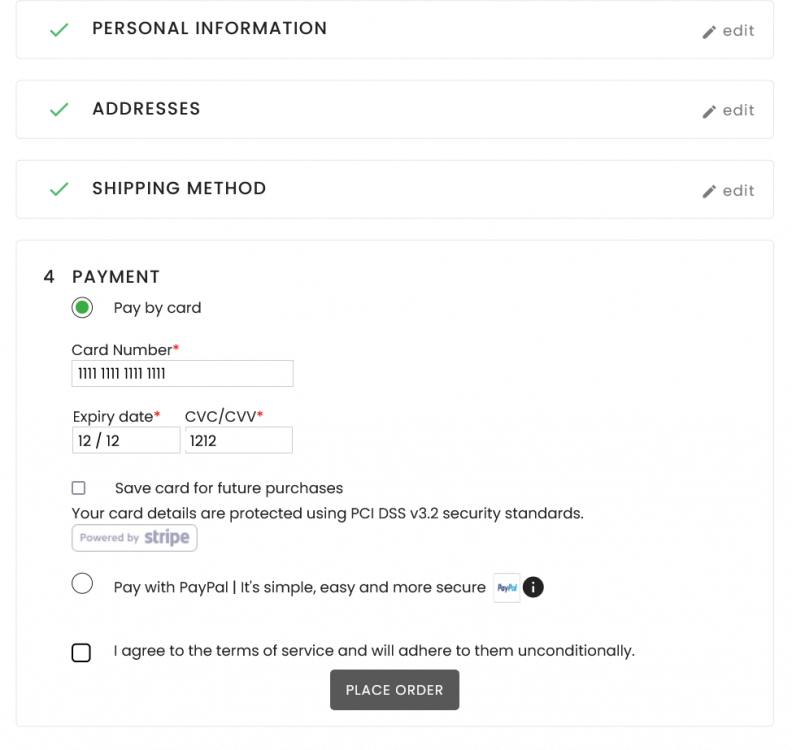Expand the Addresses section header
792x750 pixels.
146,109
